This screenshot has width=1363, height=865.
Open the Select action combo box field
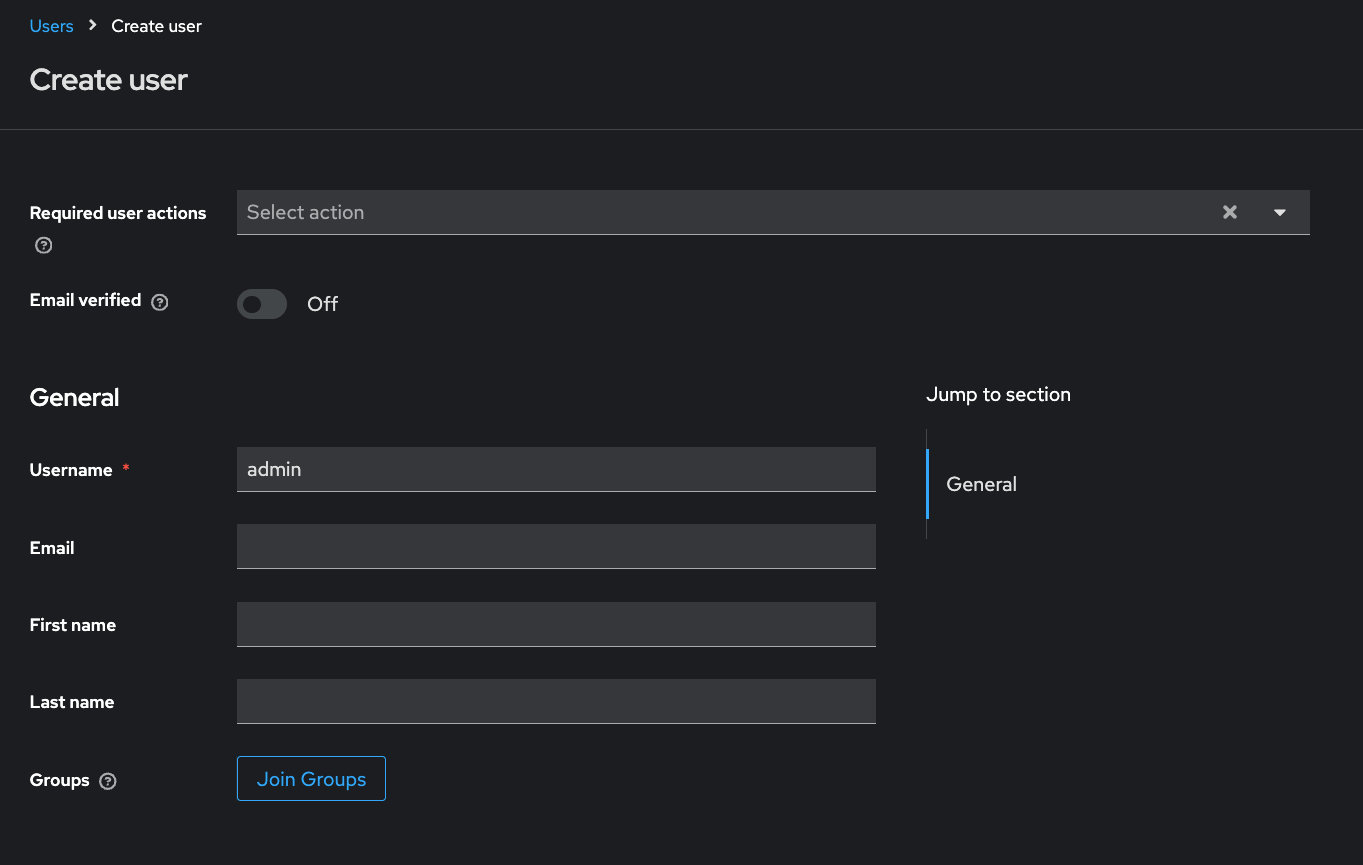[x=720, y=212]
